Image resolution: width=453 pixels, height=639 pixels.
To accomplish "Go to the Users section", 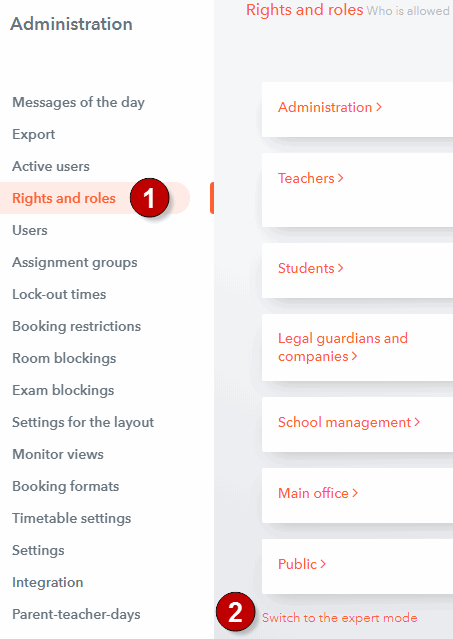I will click(x=30, y=230).
